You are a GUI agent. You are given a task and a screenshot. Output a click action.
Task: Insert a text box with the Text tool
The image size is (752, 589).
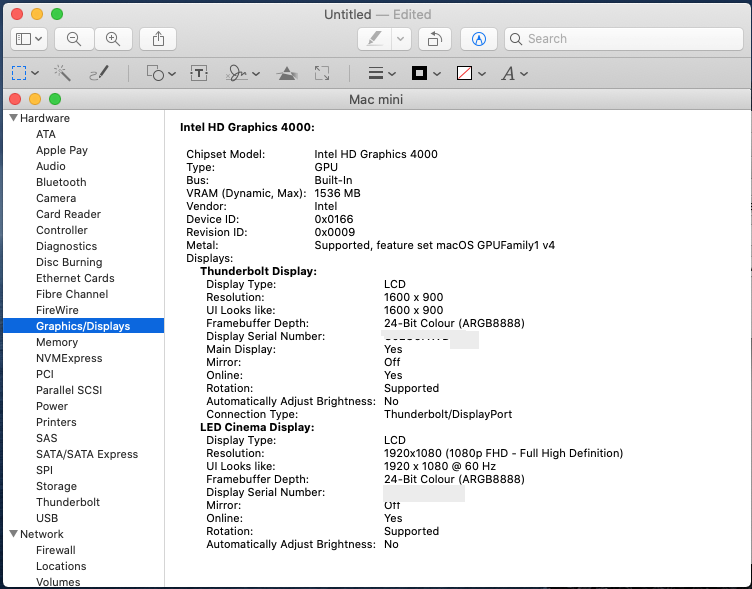tap(199, 73)
